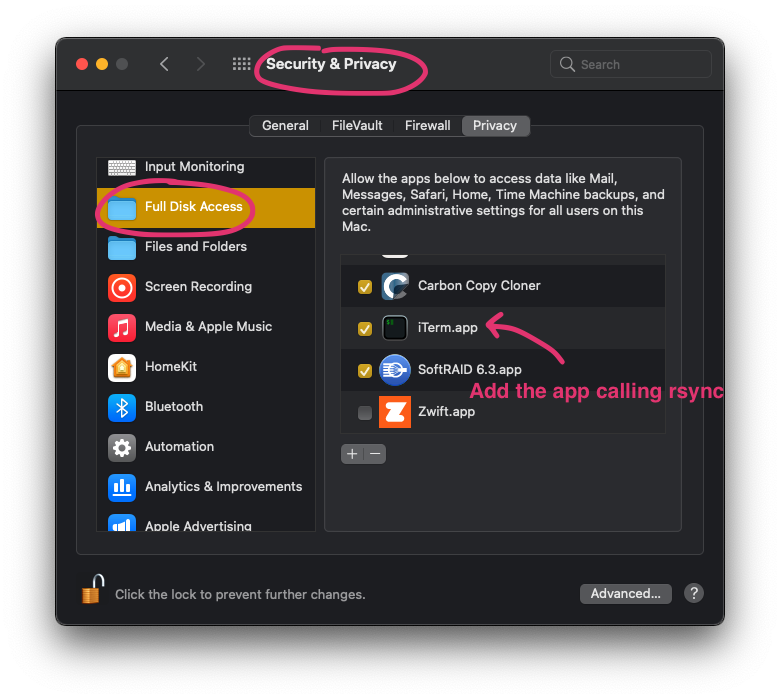Click the Analytics & Improvements chart icon
This screenshot has height=699, width=780.
(122, 488)
